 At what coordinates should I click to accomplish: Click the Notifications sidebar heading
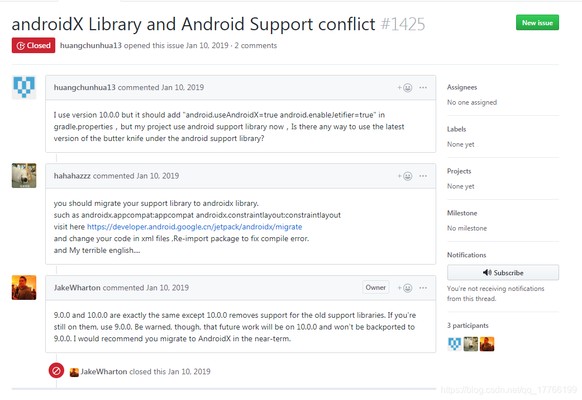pyautogui.click(x=466, y=255)
